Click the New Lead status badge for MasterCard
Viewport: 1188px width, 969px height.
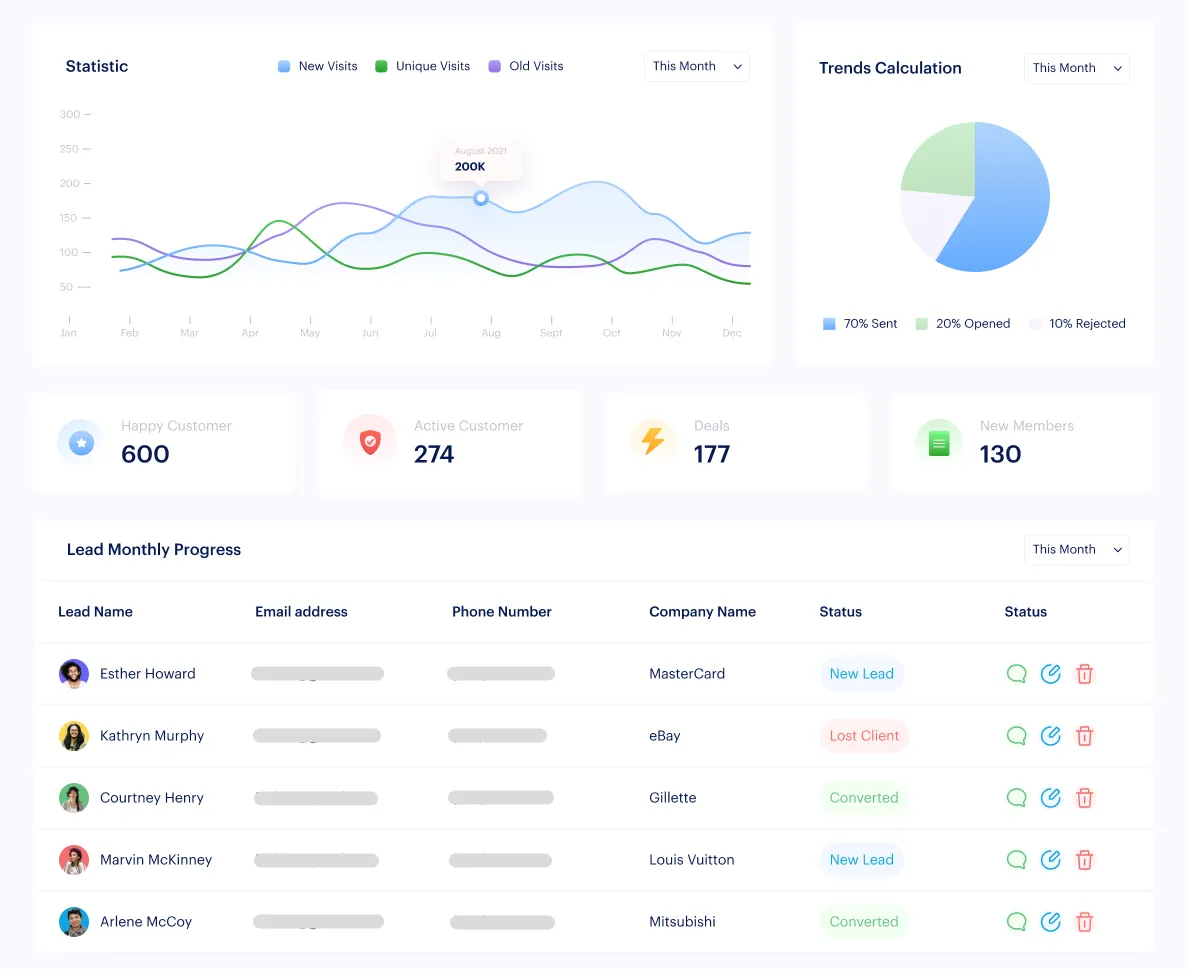[861, 674]
